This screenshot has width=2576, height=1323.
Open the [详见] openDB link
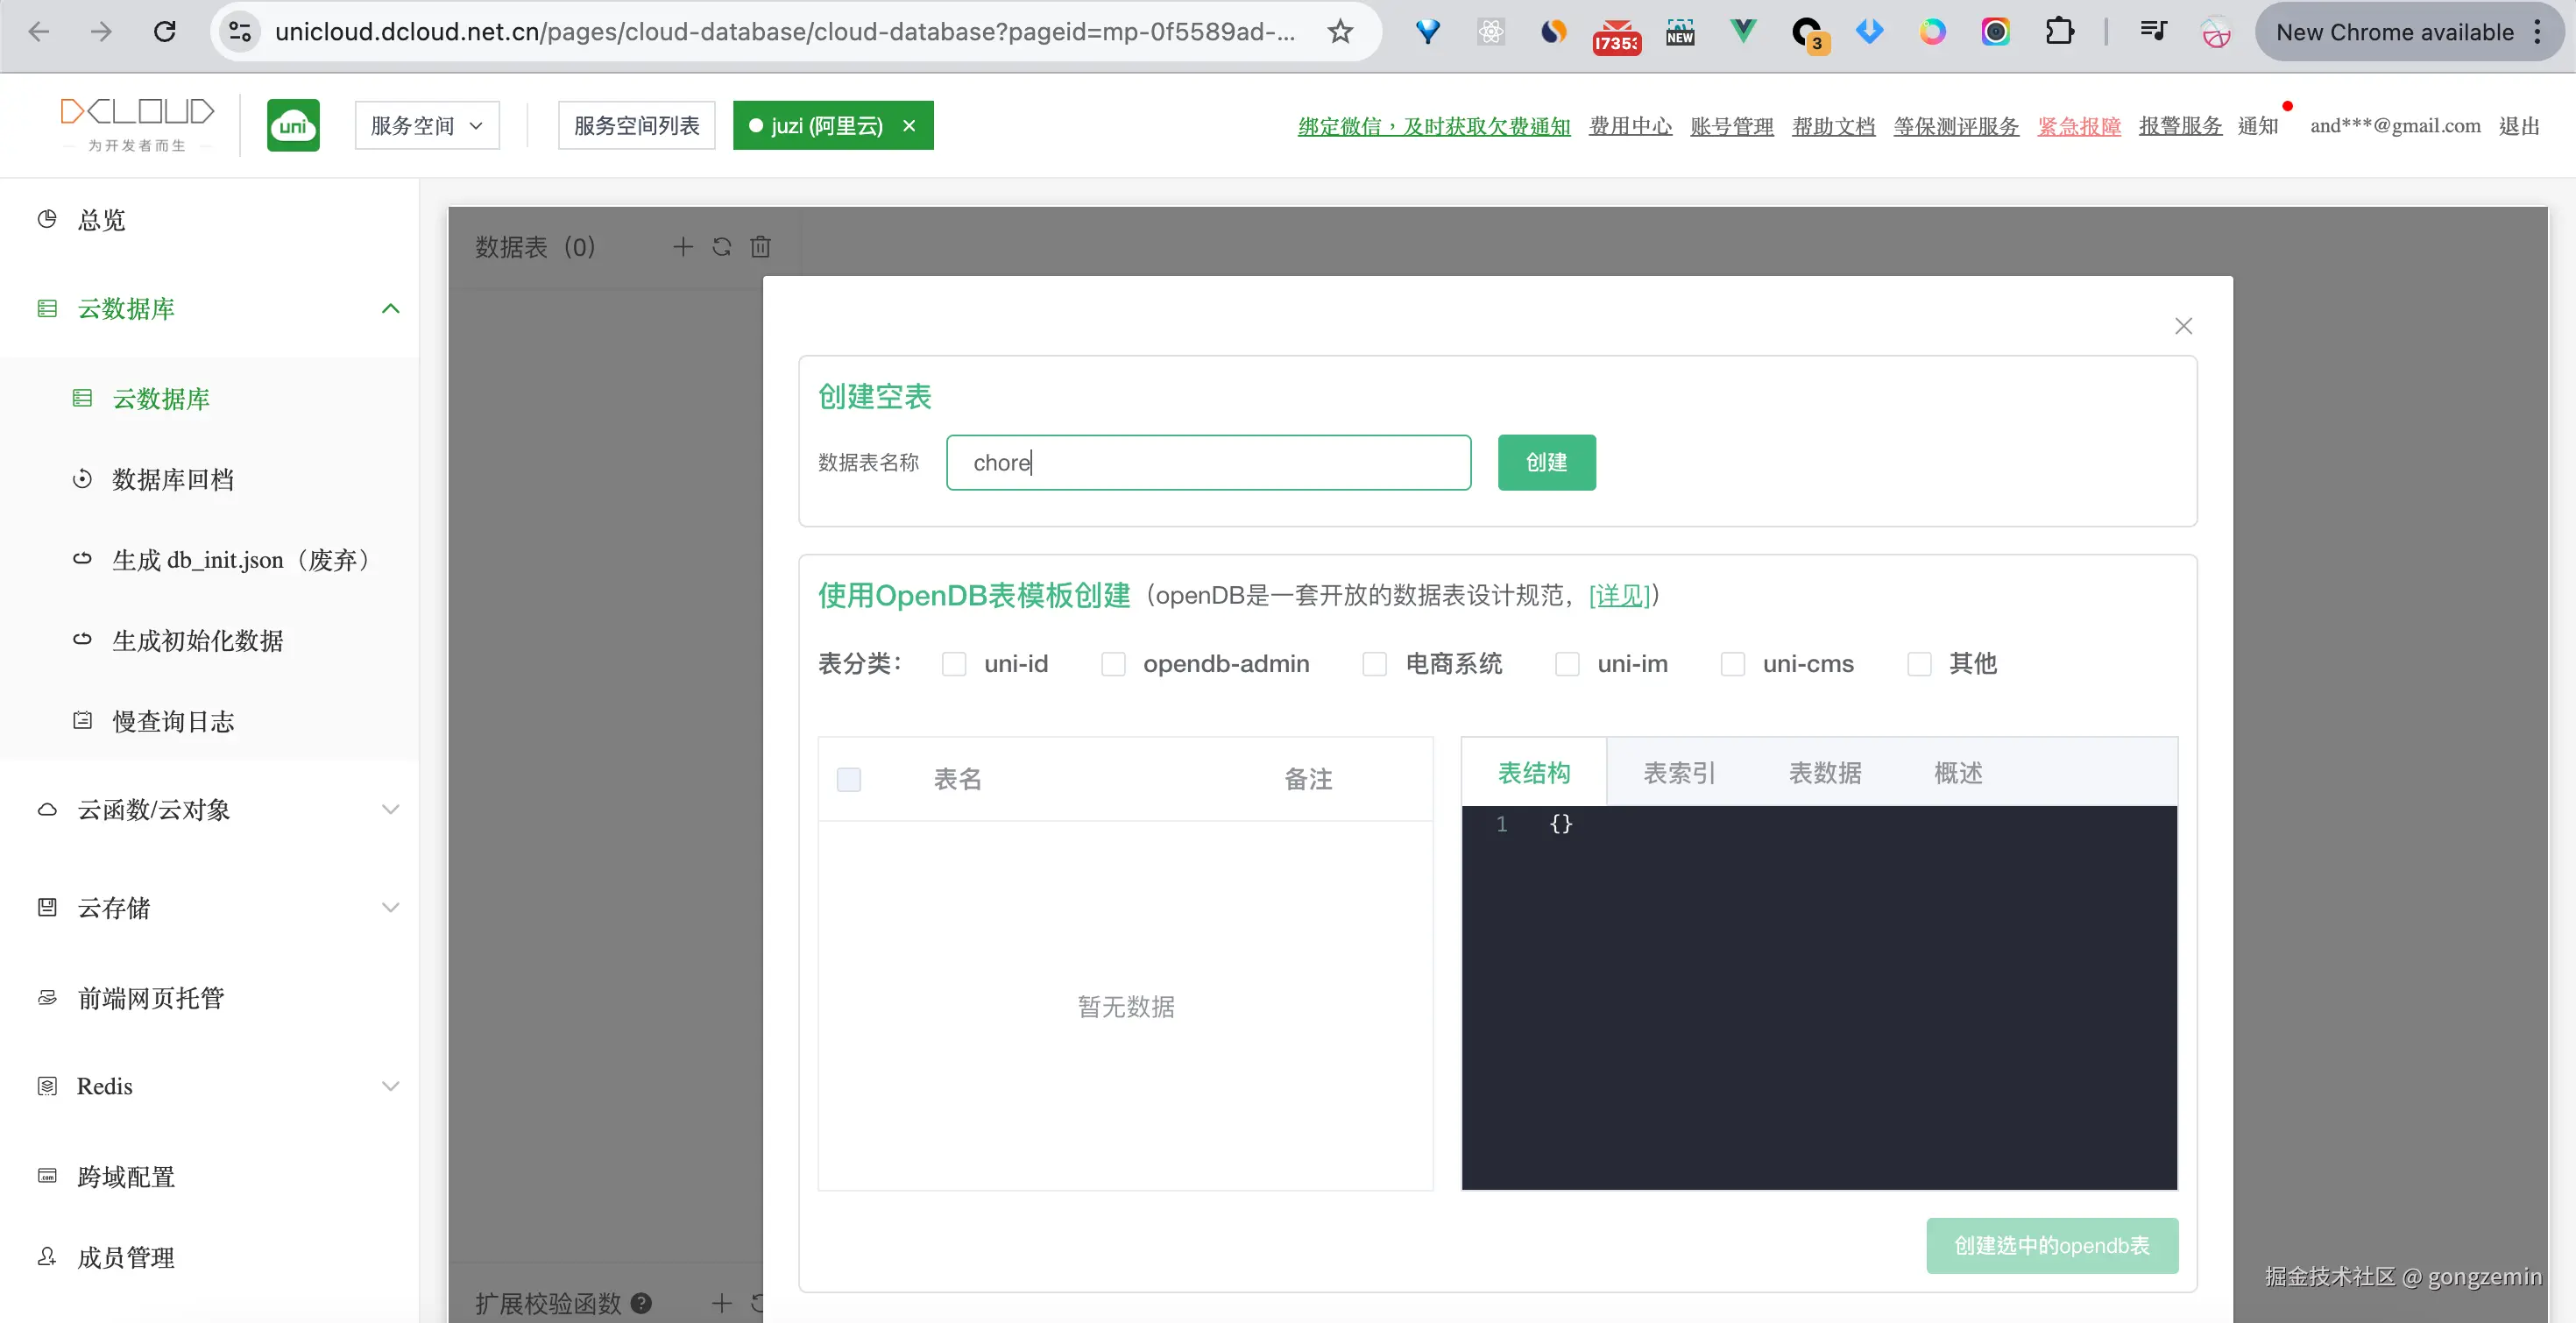click(x=1618, y=596)
